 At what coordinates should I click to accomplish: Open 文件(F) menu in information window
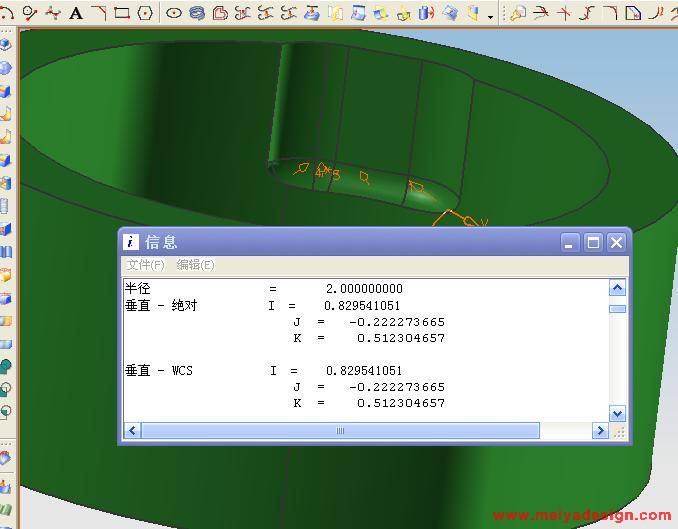(145, 265)
